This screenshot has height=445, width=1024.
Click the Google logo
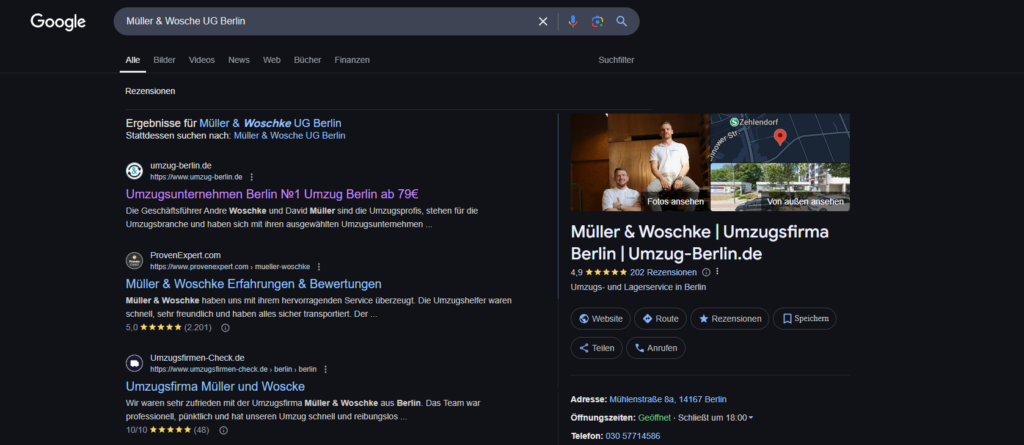pyautogui.click(x=58, y=22)
